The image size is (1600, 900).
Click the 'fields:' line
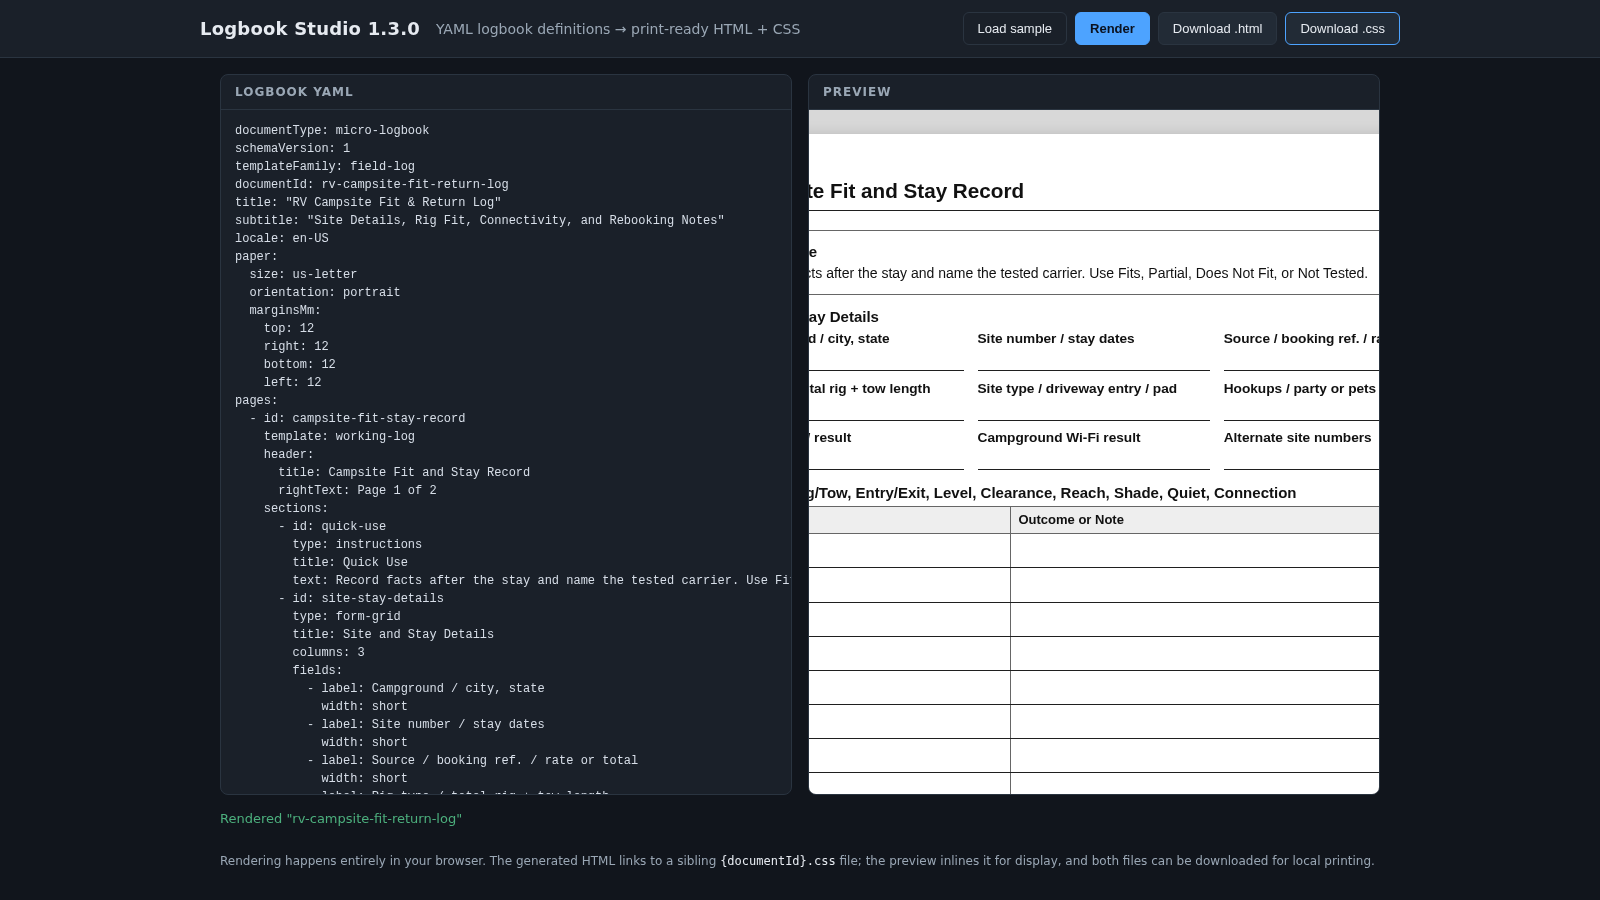317,671
